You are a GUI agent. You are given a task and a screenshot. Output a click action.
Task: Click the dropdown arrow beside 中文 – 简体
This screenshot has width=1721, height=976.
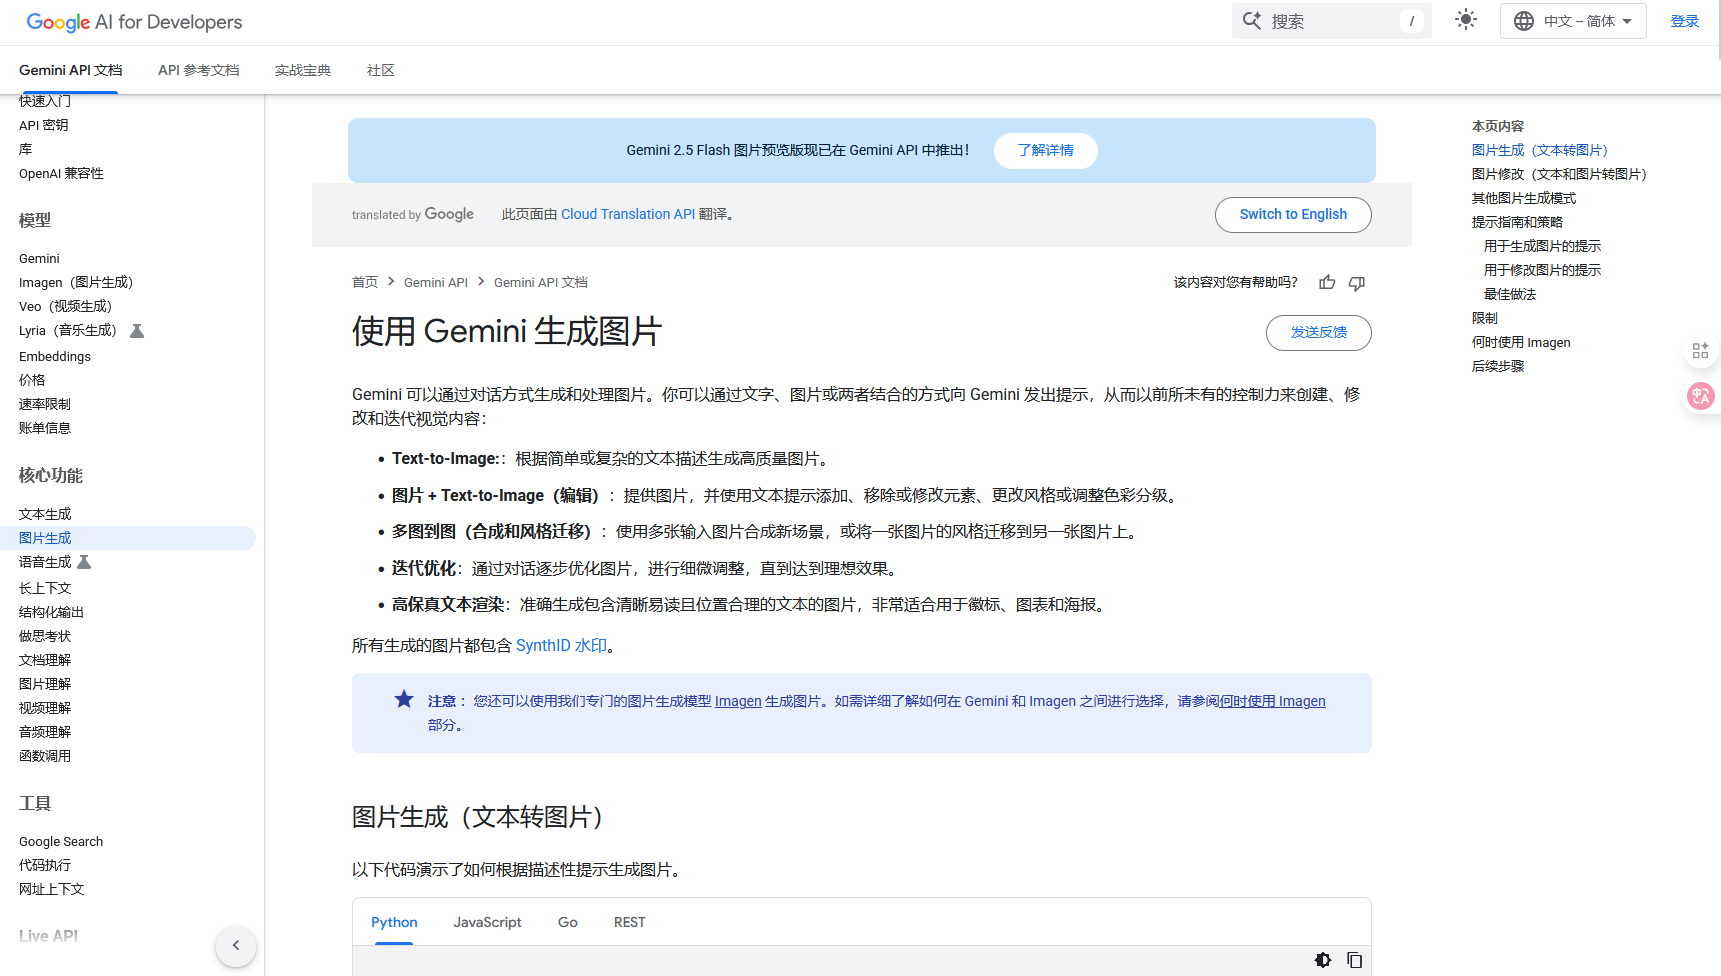coord(1627,21)
